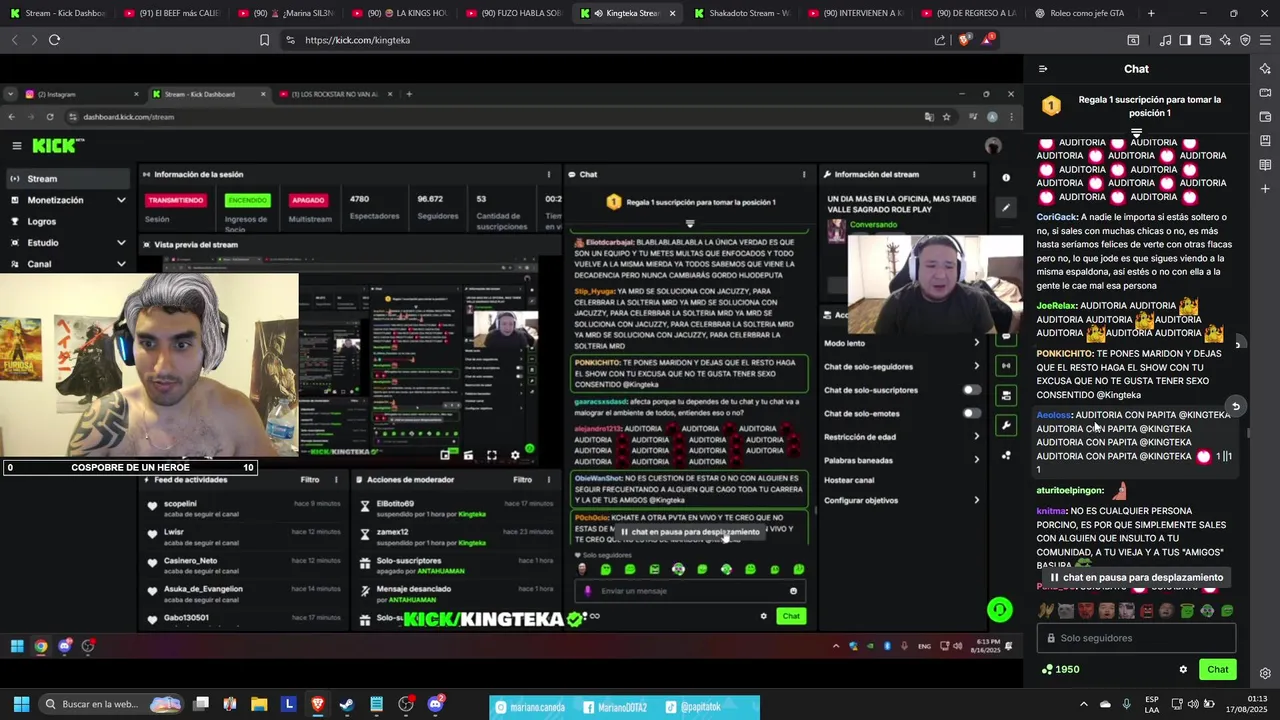Image resolution: width=1280 pixels, height=720 pixels.
Task: Click the Solo seguidores chat input field
Action: coord(1136,638)
